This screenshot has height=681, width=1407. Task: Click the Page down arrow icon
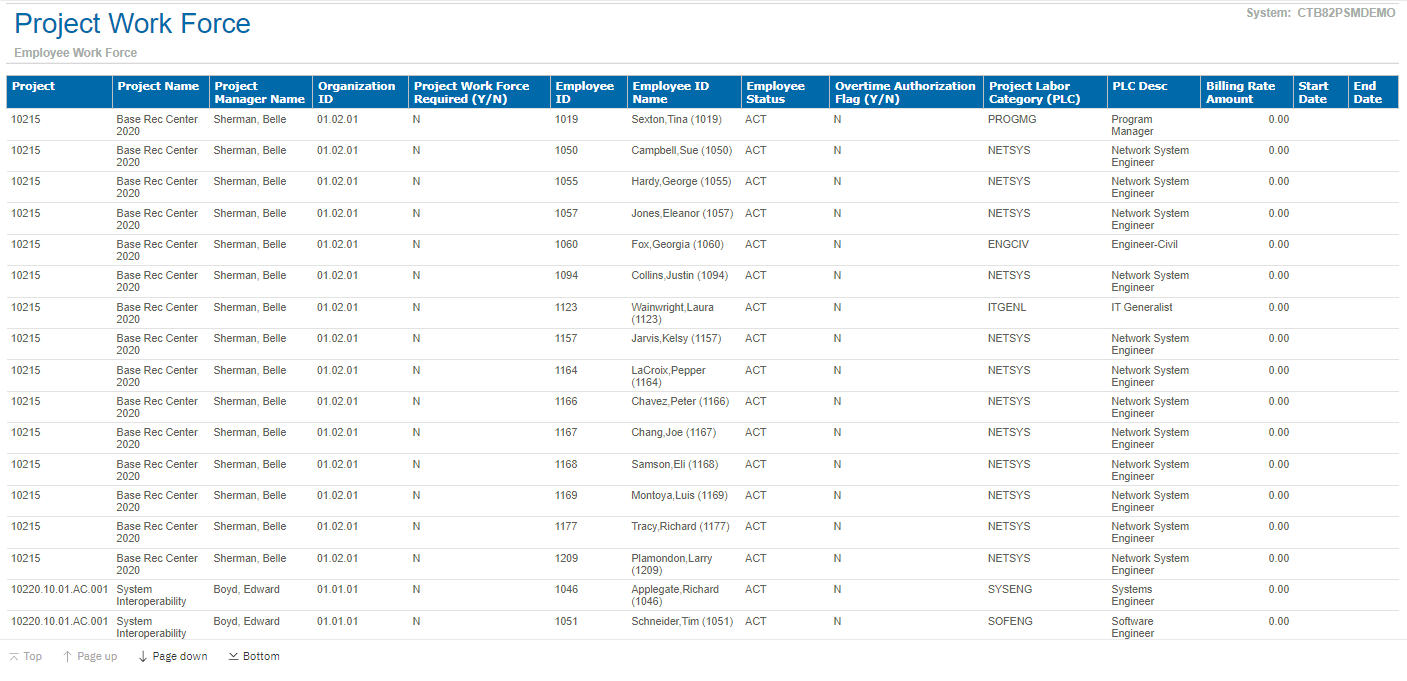coord(143,657)
